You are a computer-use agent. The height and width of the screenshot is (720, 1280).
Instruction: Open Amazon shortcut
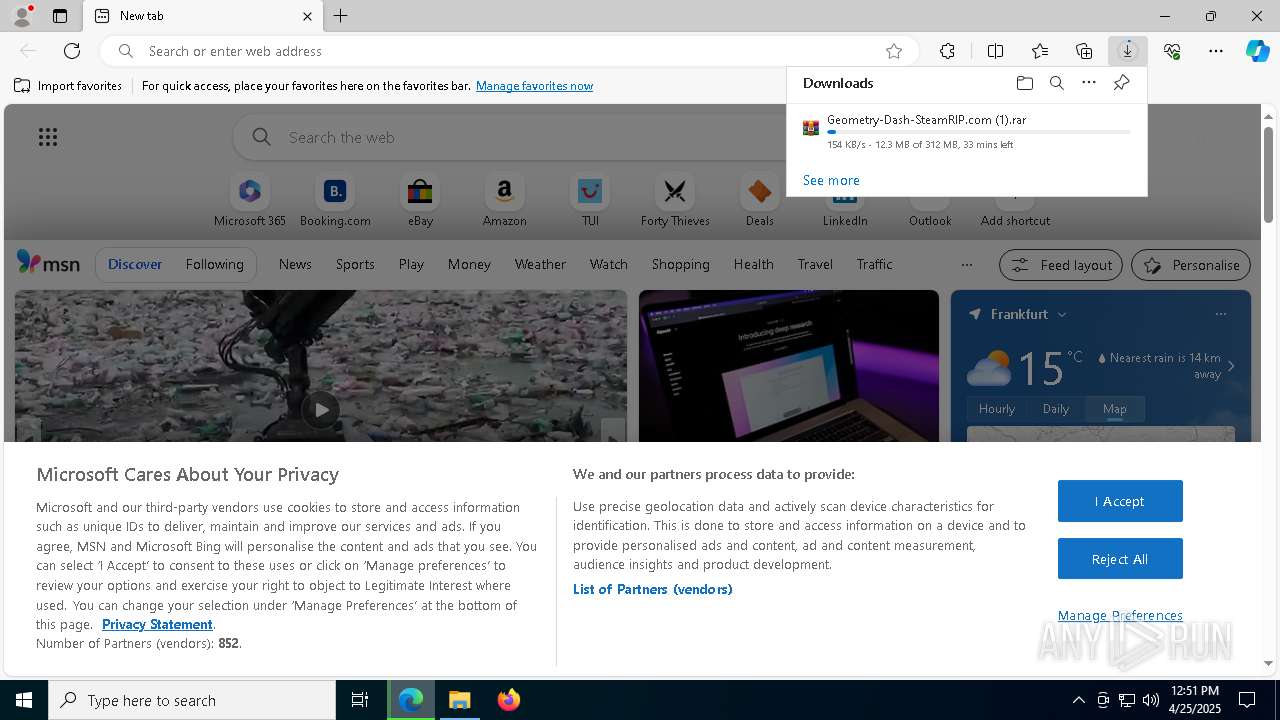pos(504,201)
